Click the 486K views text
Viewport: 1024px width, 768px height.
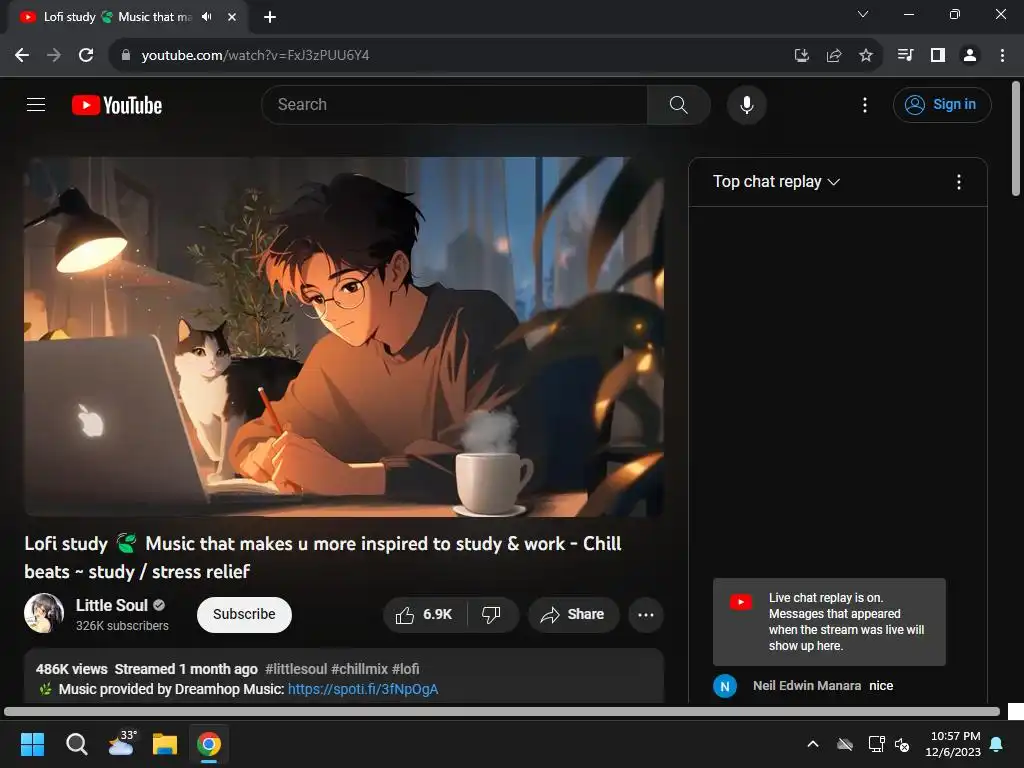(x=71, y=669)
